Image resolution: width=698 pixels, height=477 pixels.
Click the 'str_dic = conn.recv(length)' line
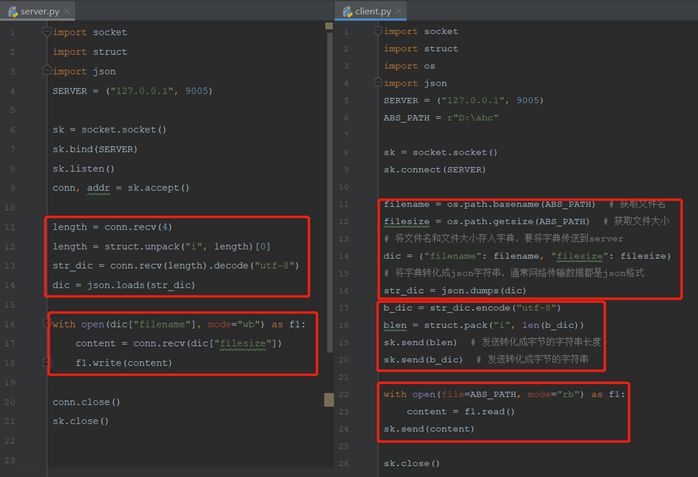point(176,266)
